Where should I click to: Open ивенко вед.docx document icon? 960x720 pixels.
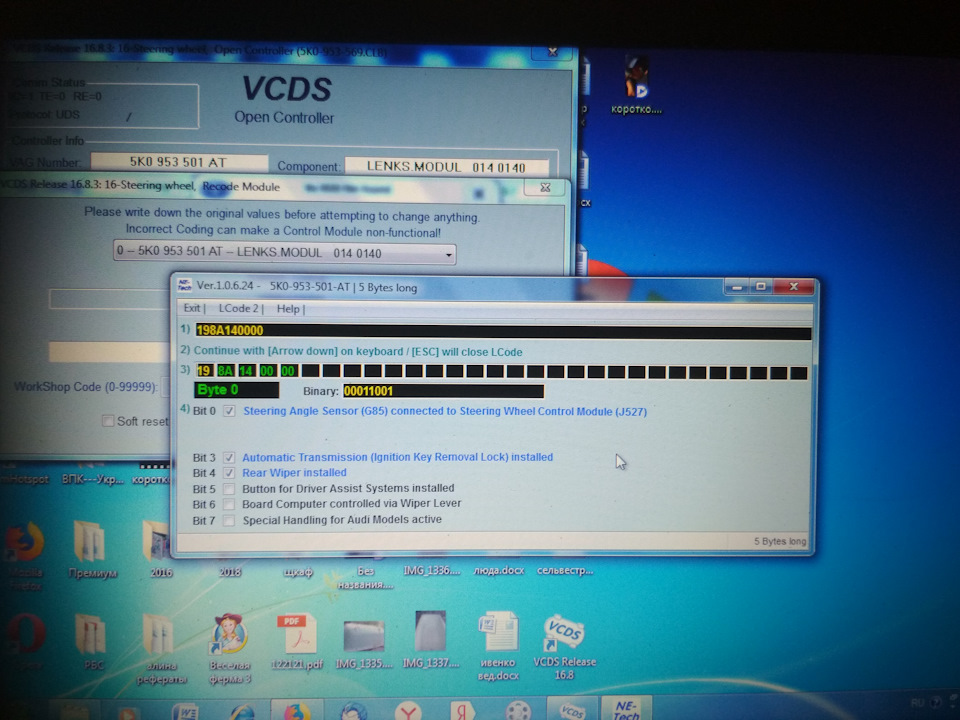pyautogui.click(x=498, y=646)
